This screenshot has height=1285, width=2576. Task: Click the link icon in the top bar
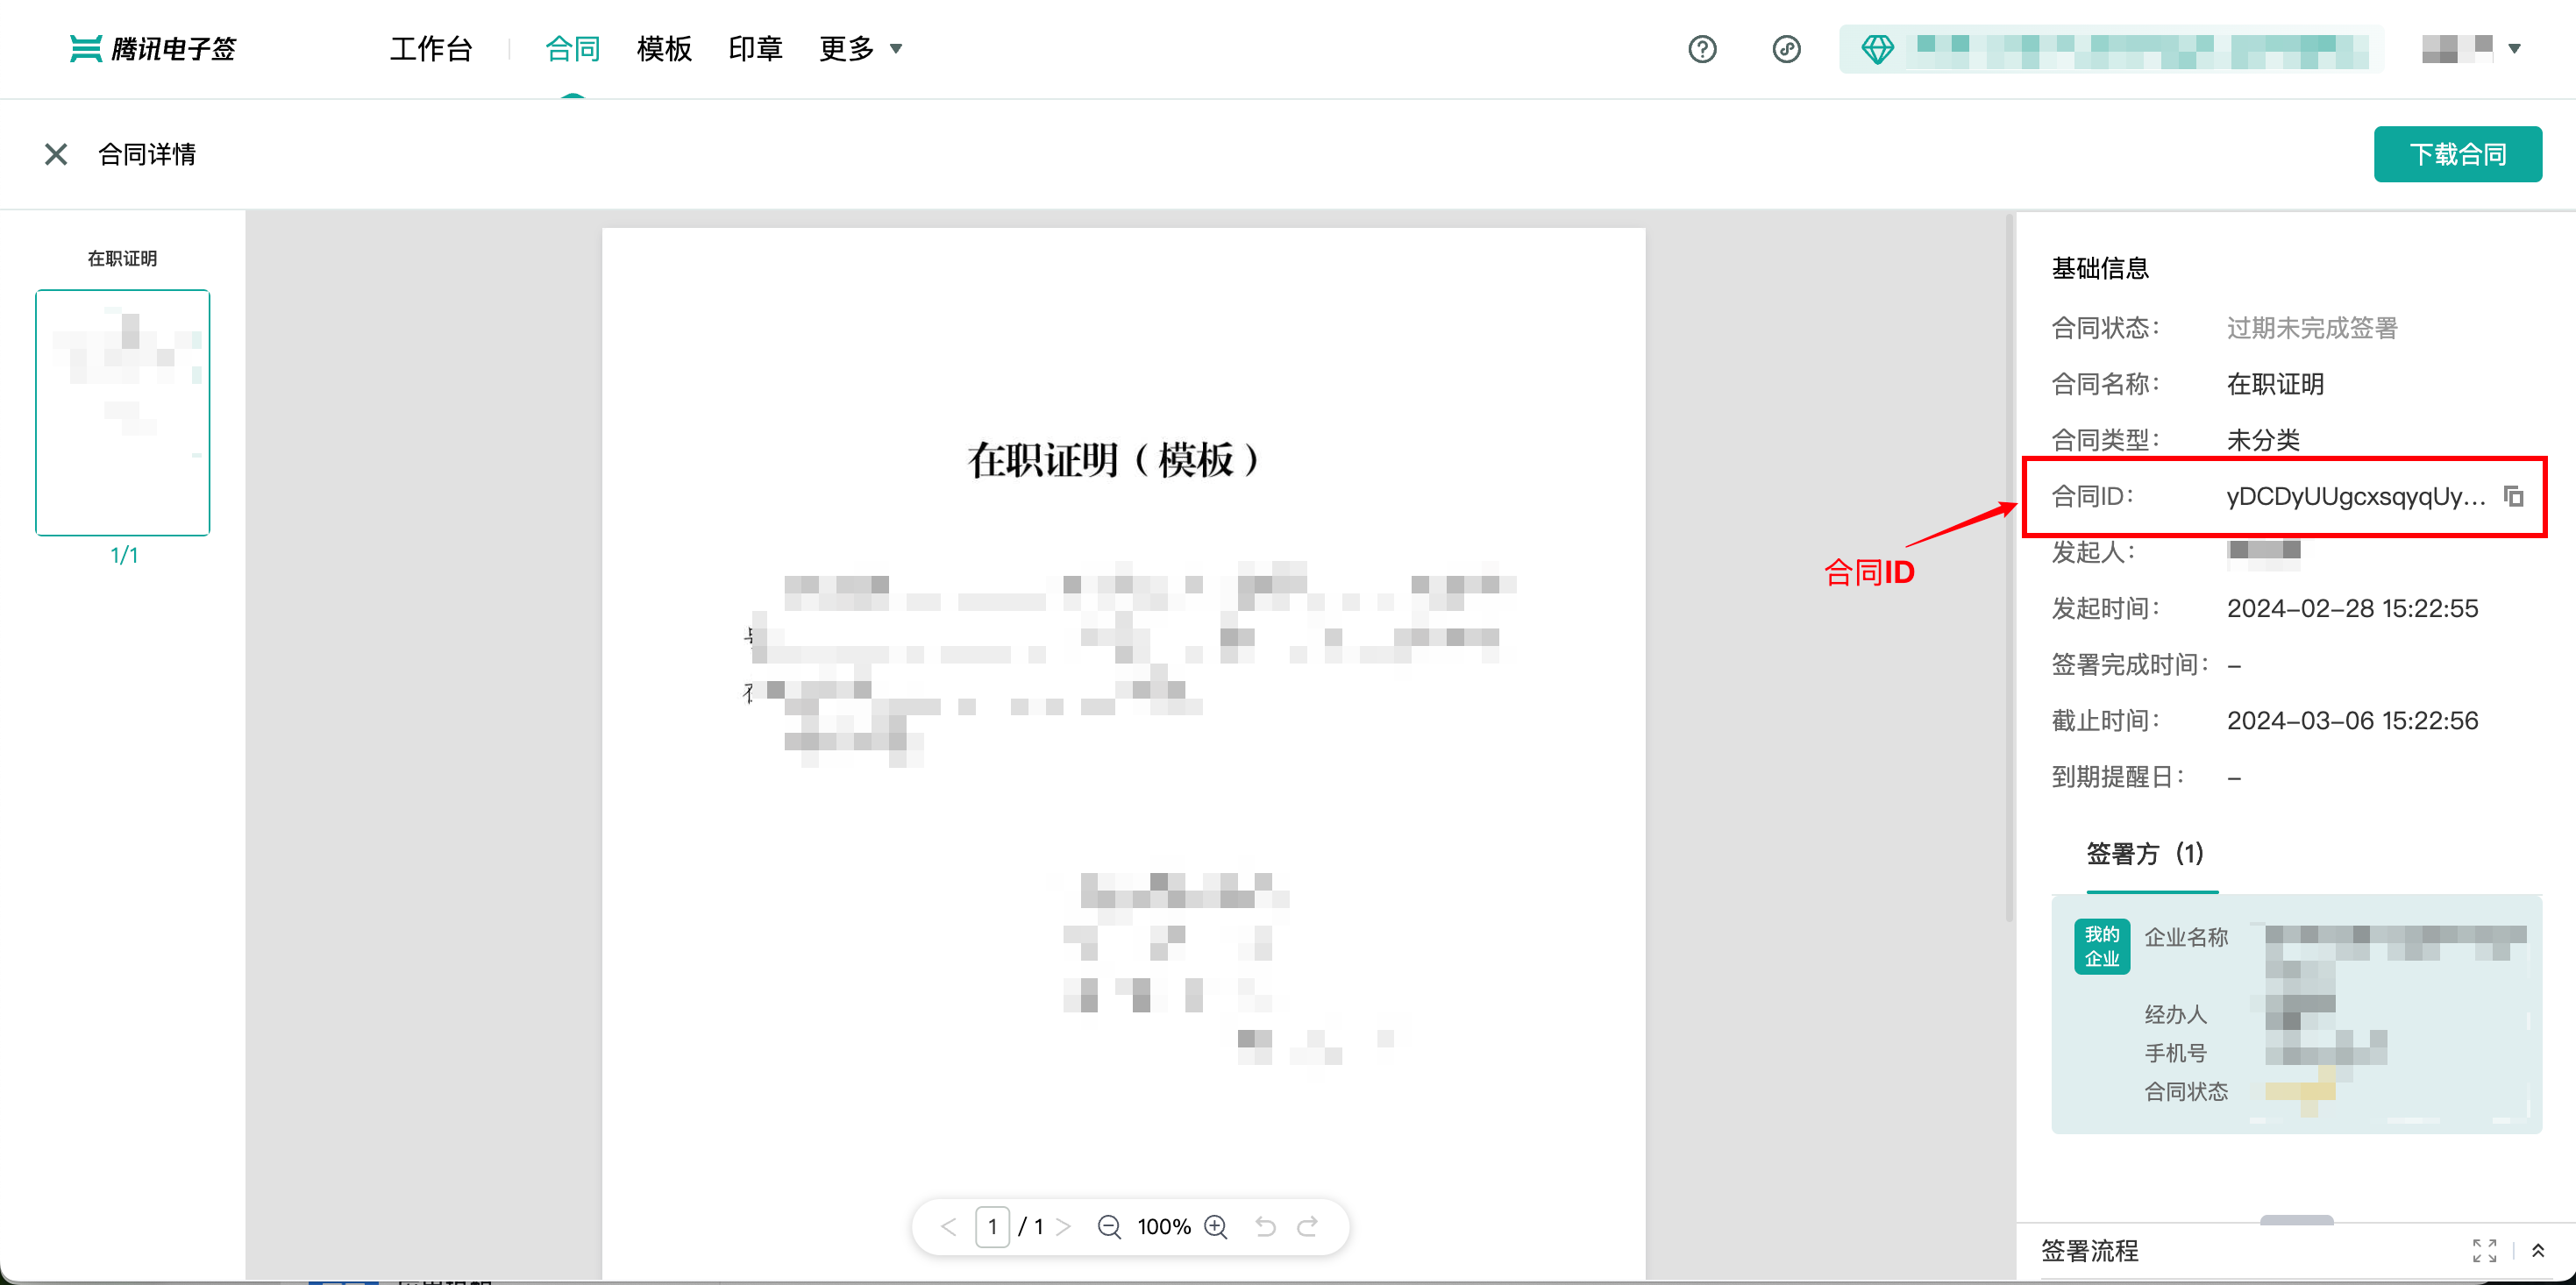[1786, 49]
